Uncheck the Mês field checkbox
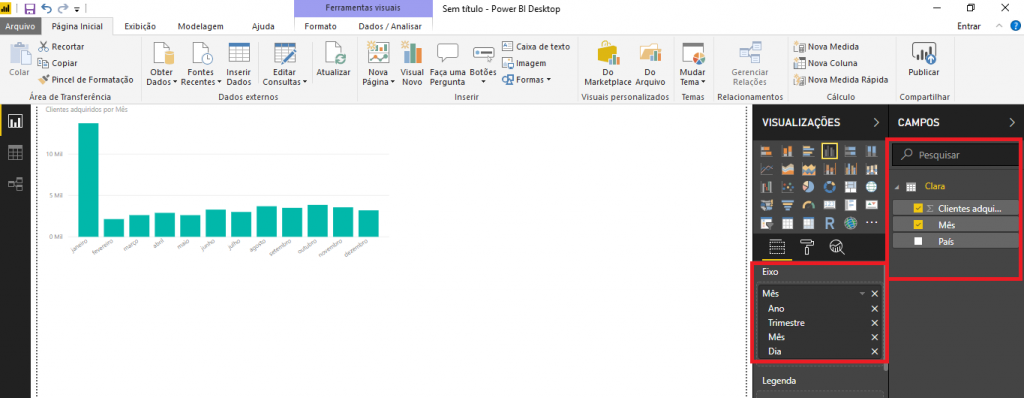Screen dimensions: 1024x398 click(x=918, y=225)
